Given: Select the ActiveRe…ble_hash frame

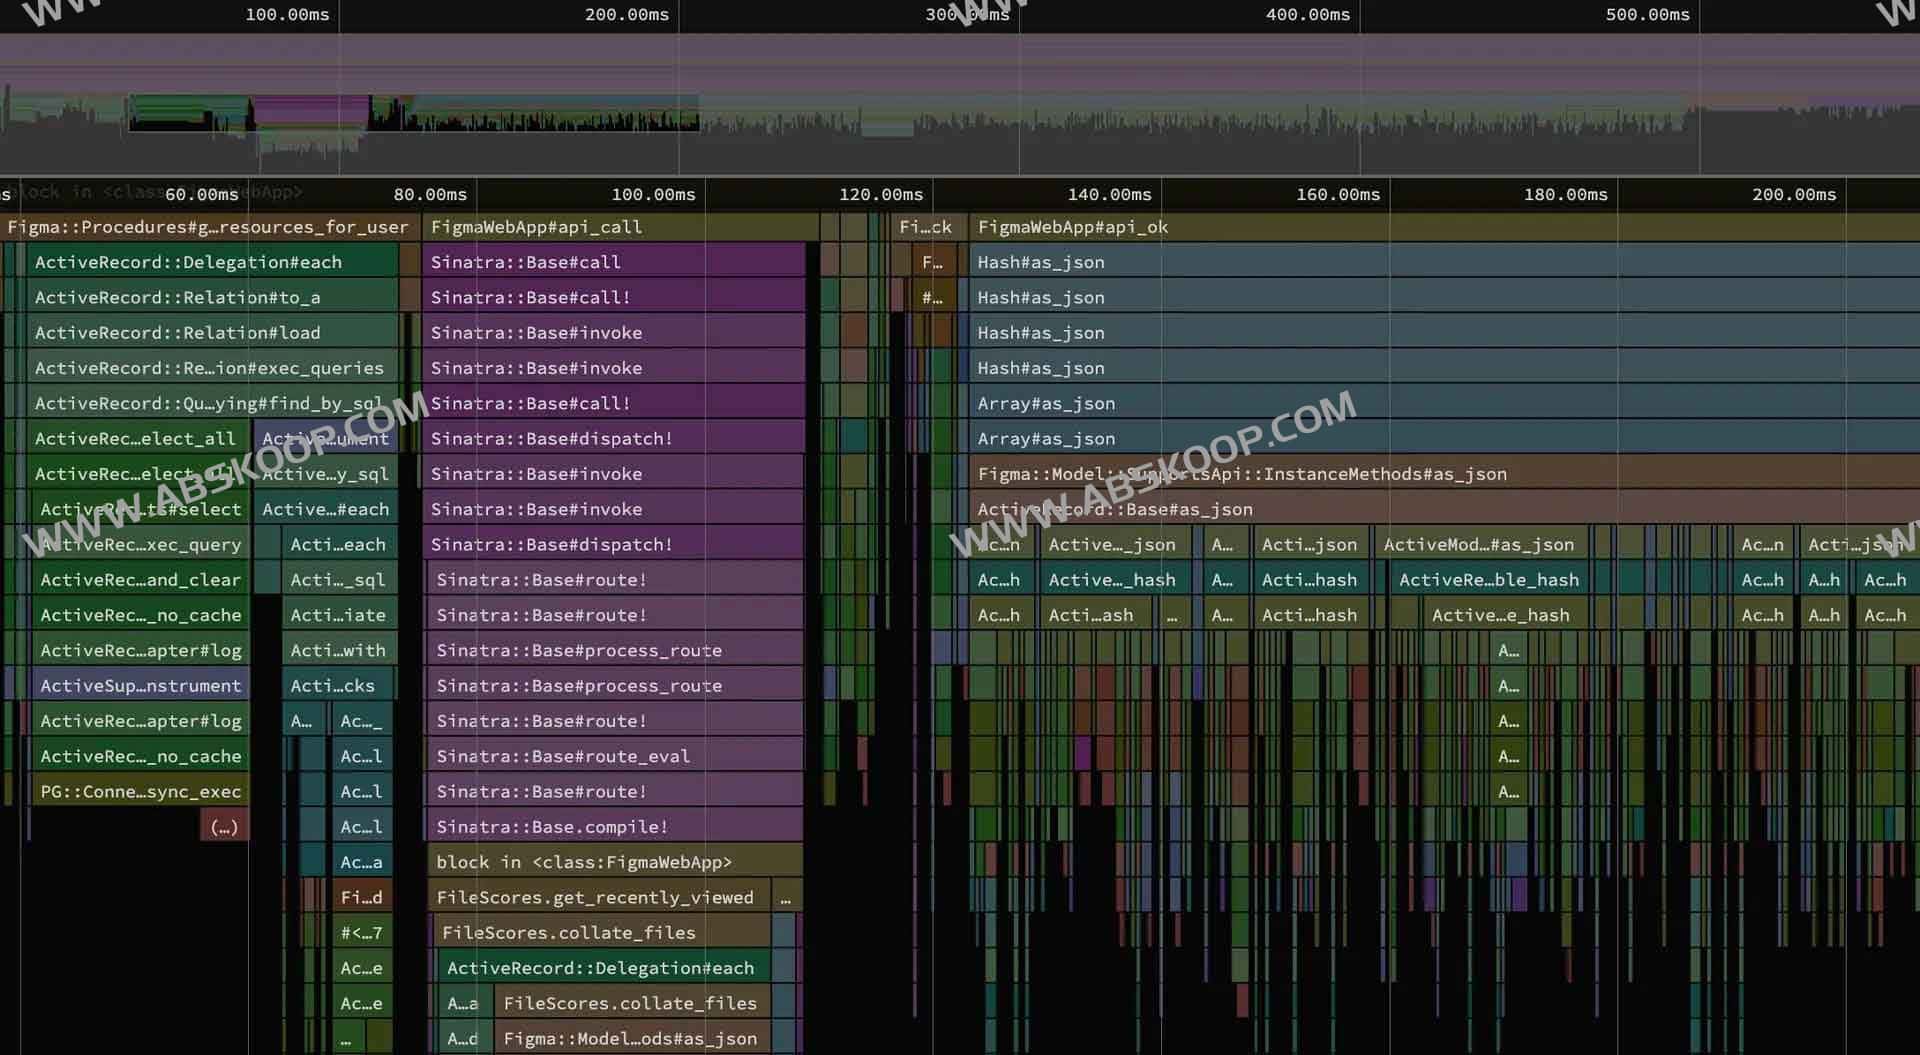Looking at the screenshot, I should tap(1488, 580).
